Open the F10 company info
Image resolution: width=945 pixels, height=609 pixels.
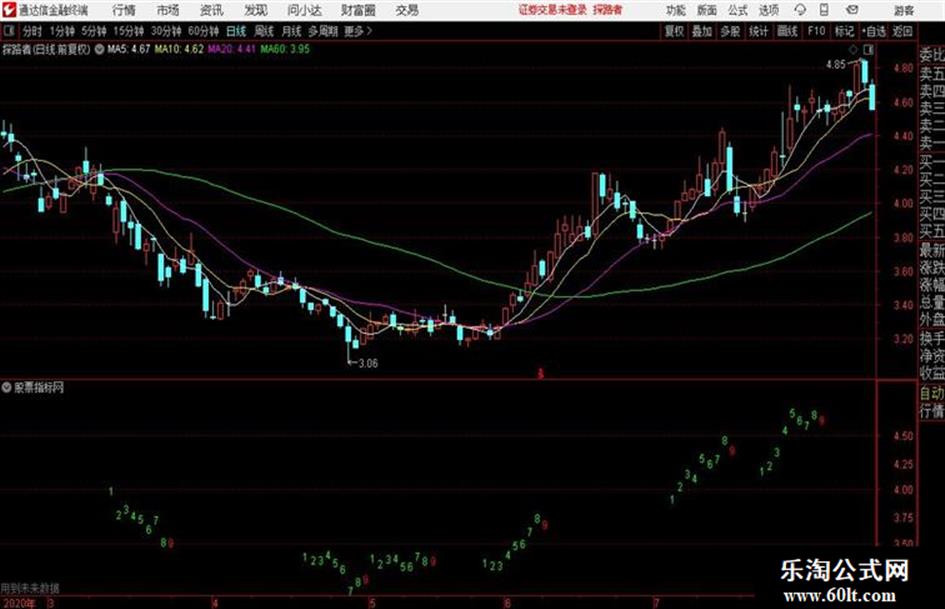[x=816, y=31]
